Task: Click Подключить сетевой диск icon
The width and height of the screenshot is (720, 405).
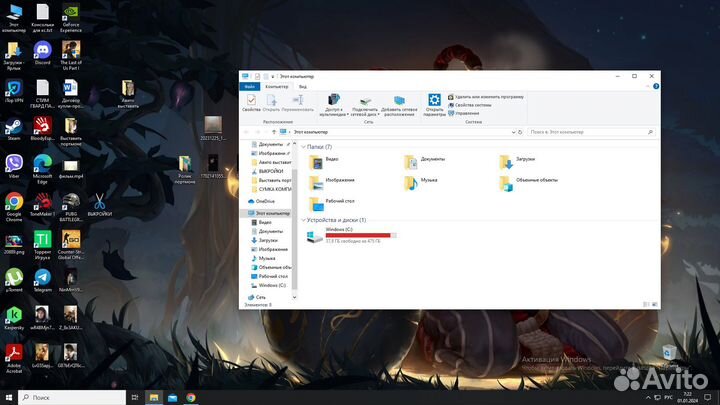Action: (x=365, y=105)
